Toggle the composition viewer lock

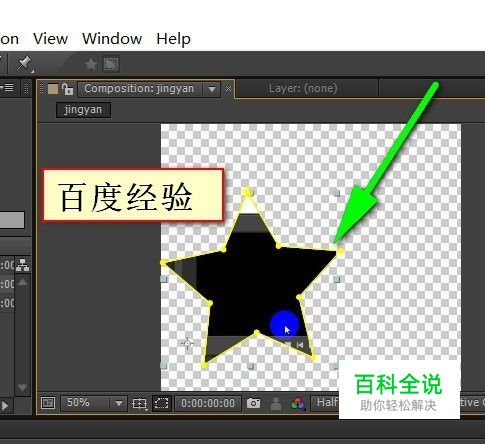coord(68,89)
